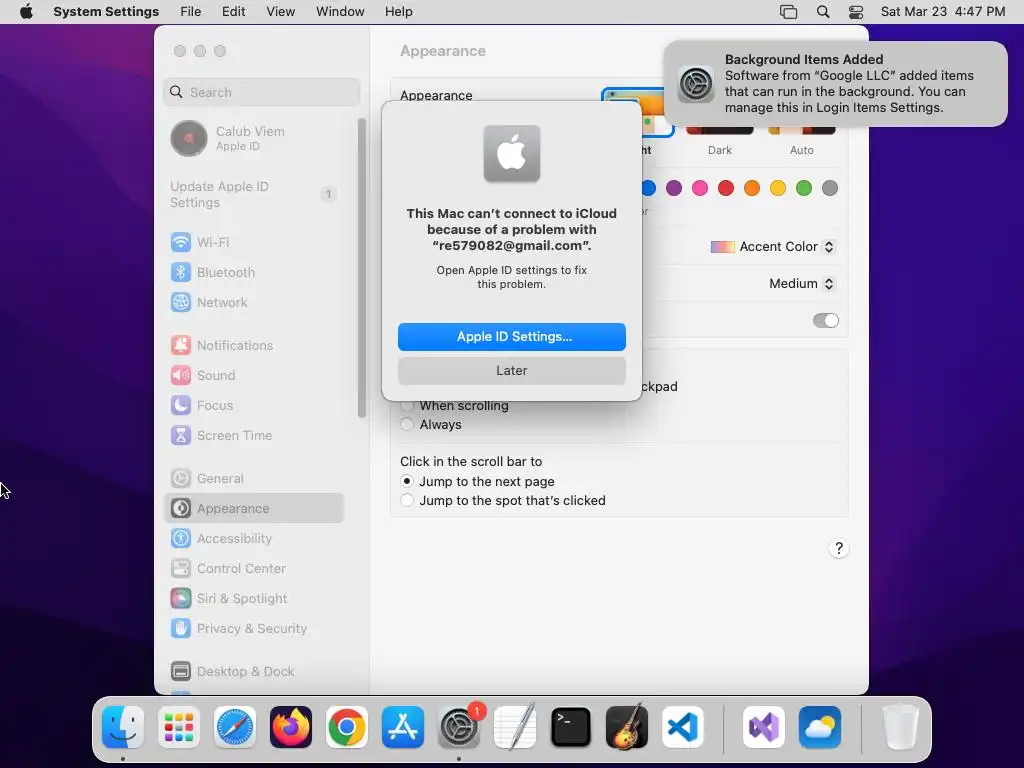Open the Window menu
The image size is (1024, 768).
tap(340, 12)
